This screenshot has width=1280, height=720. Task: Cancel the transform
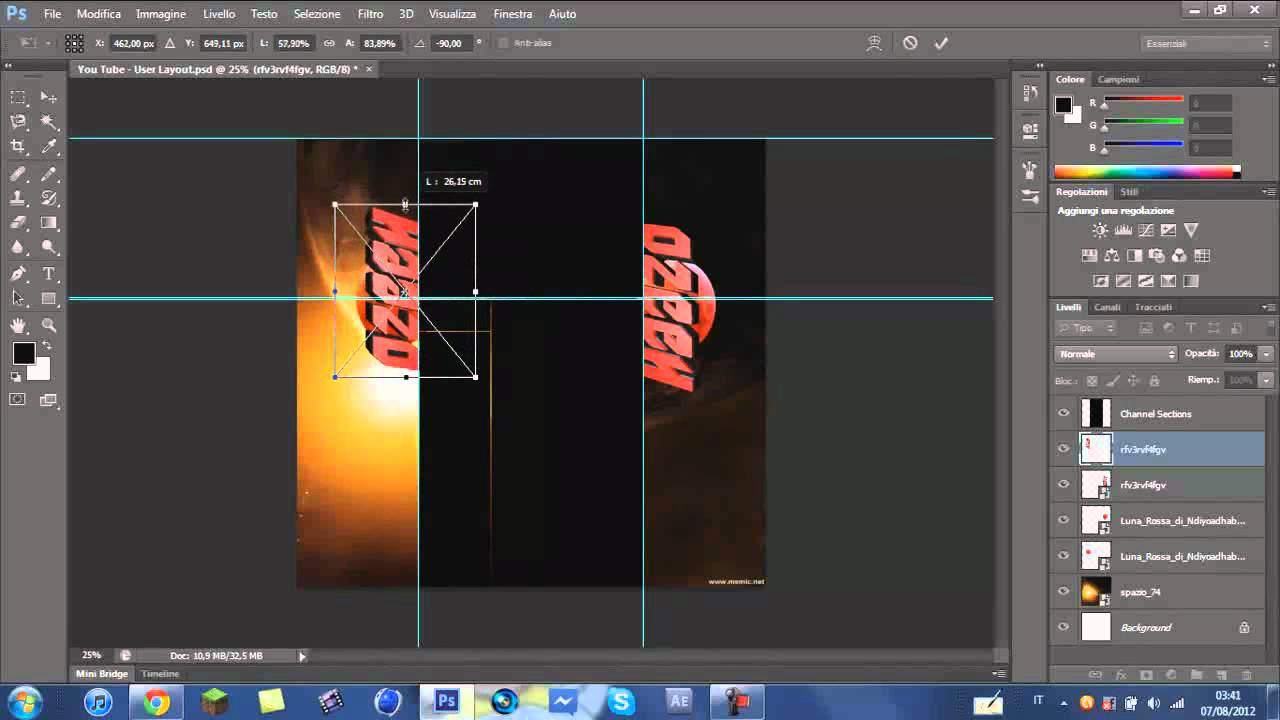(910, 43)
